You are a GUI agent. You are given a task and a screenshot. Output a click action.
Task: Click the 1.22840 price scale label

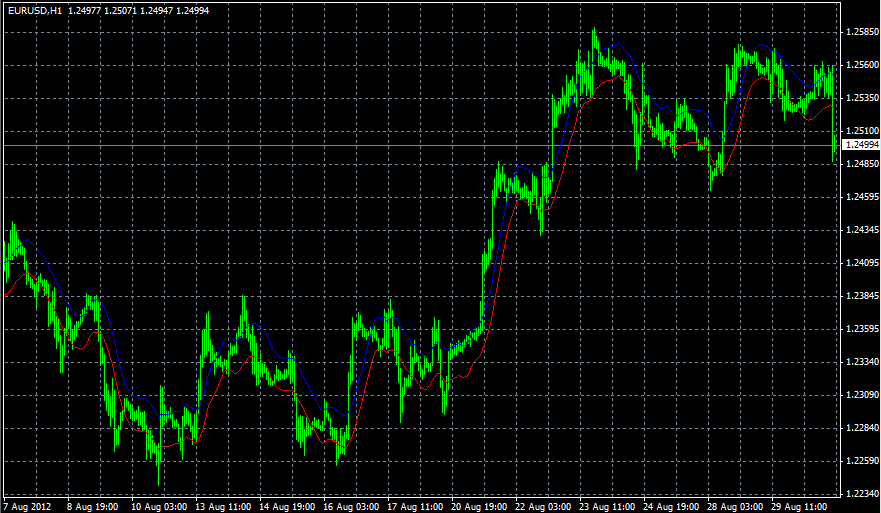(862, 428)
